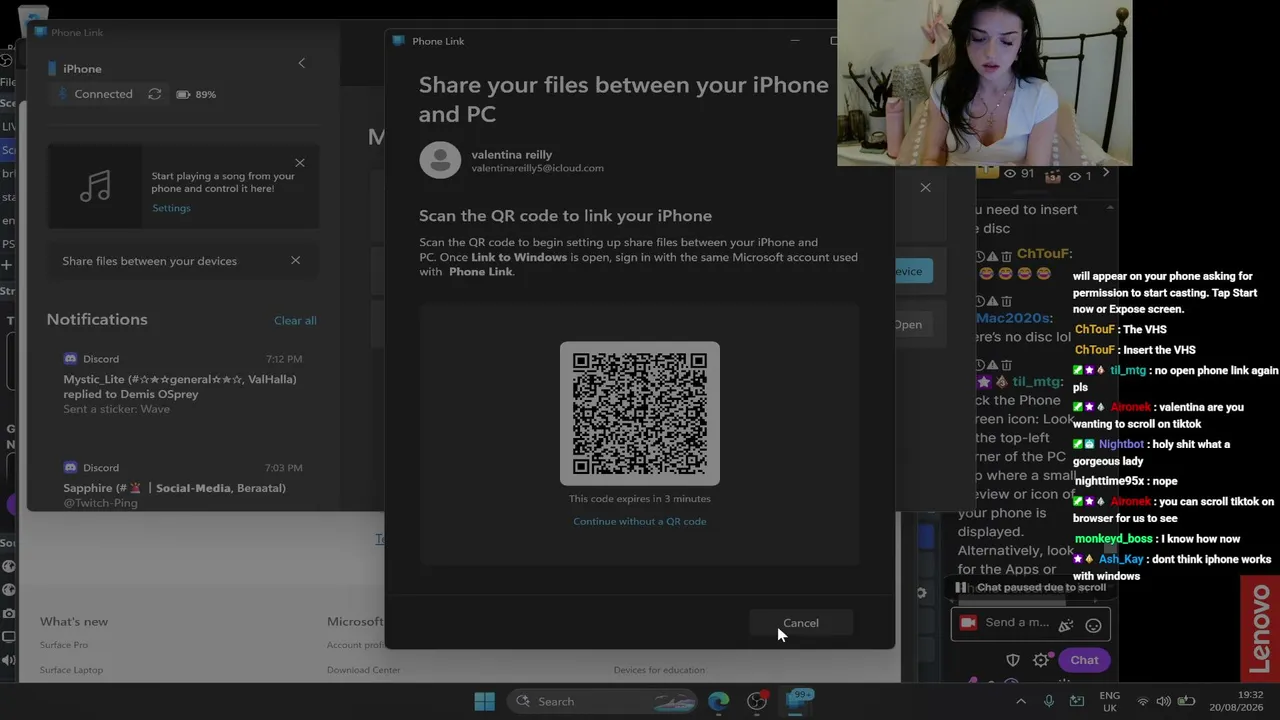Click the purple Chat send button
This screenshot has width=1280, height=720.
(1084, 660)
